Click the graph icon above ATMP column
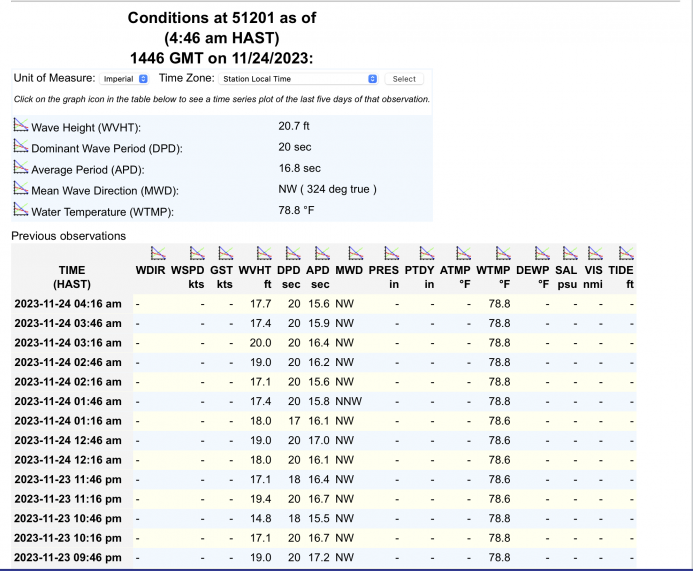693x571 pixels. 464,253
